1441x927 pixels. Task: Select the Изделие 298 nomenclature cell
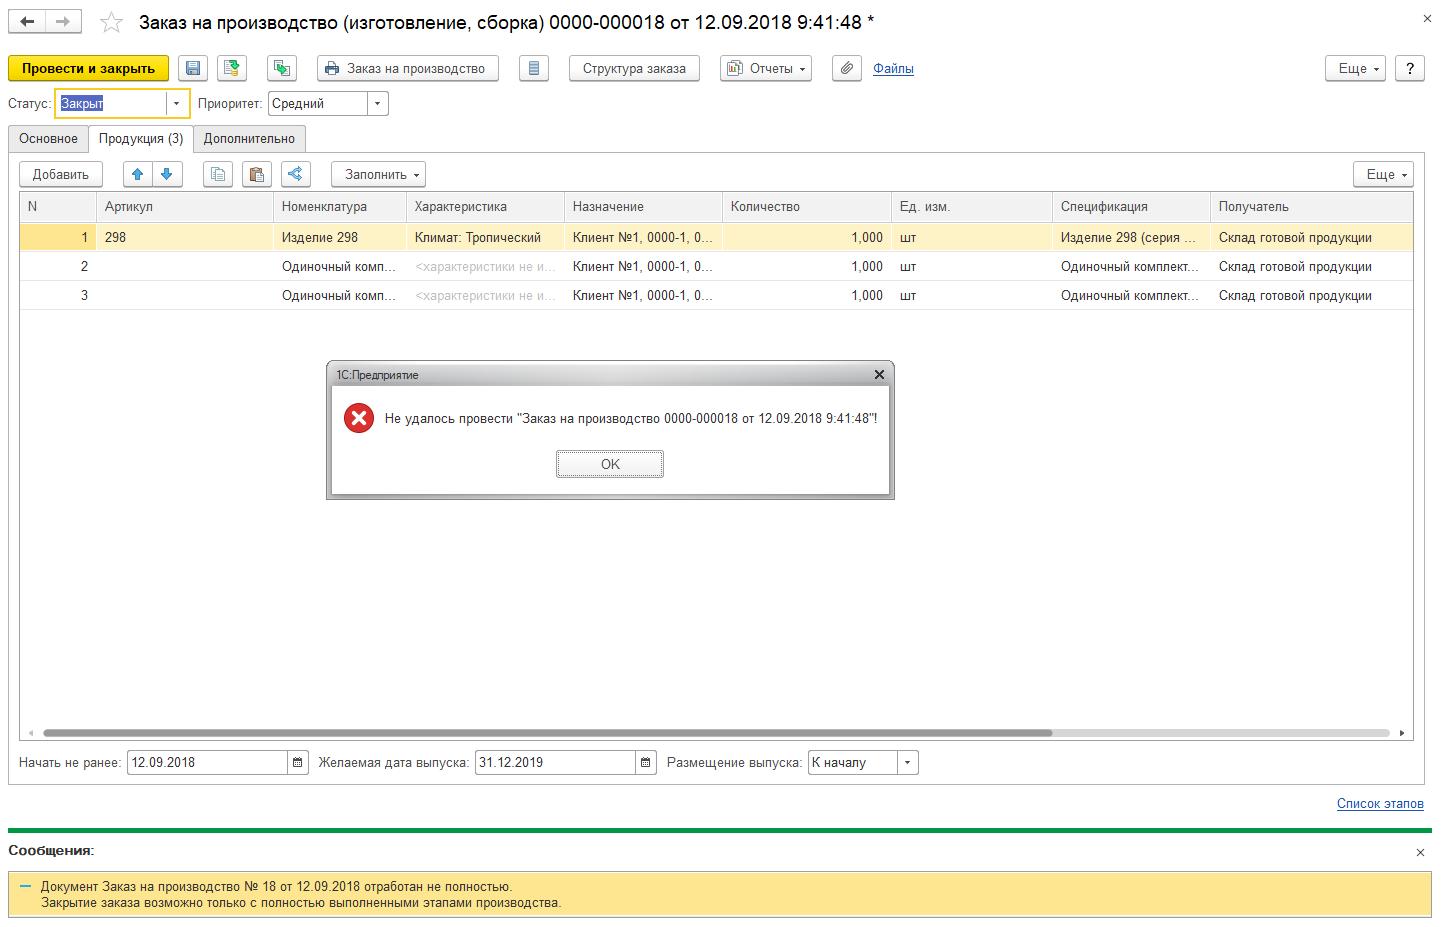(339, 238)
